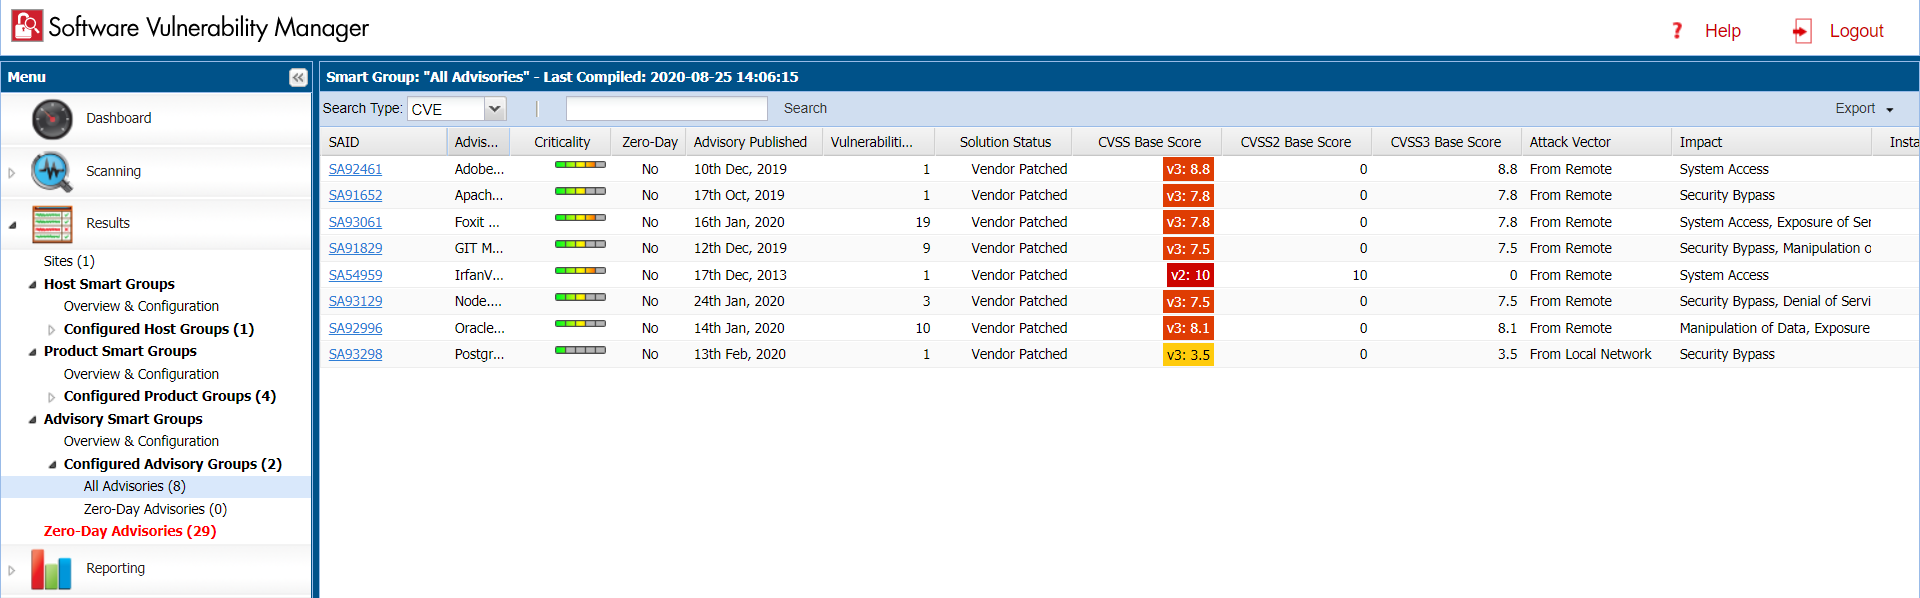The width and height of the screenshot is (1920, 598).
Task: Click the criticality bar for SA93298
Action: pos(580,350)
